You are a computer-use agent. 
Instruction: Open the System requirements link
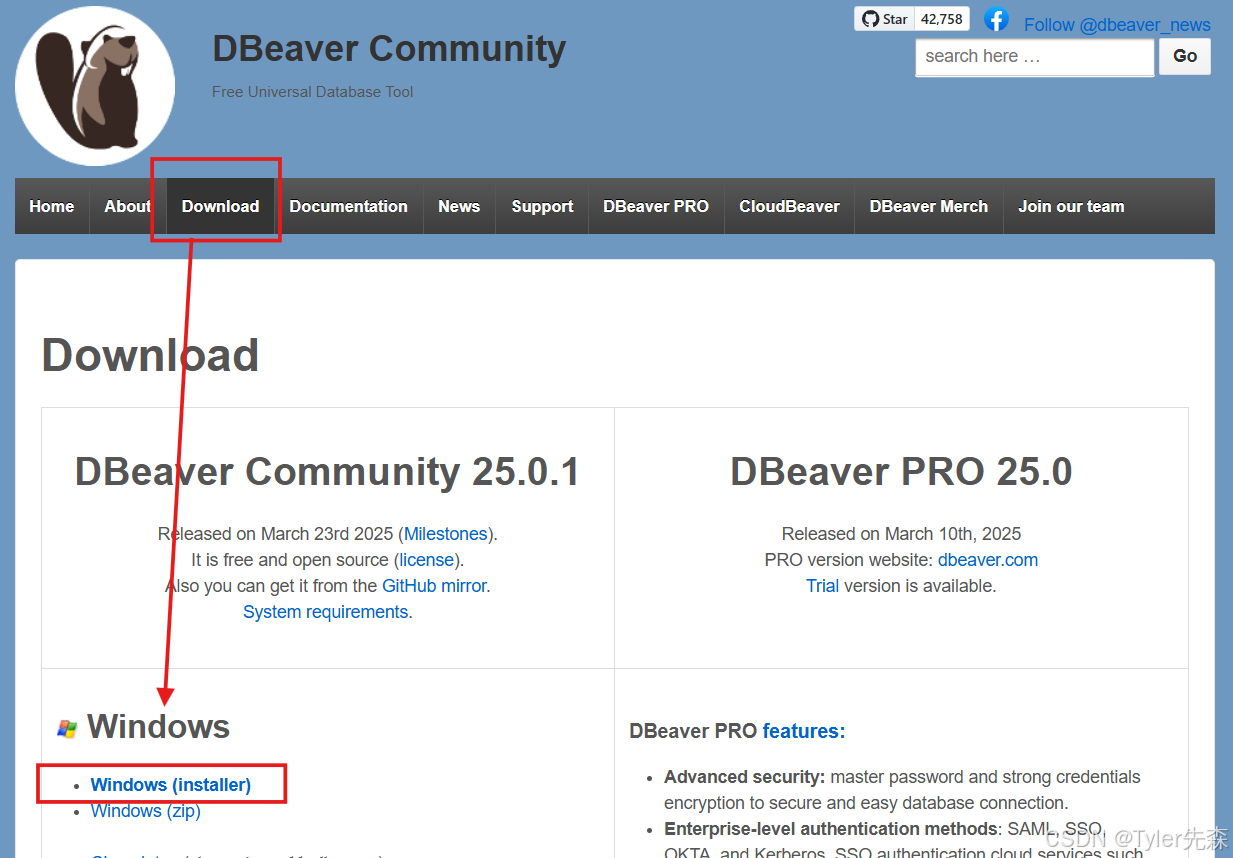[326, 612]
